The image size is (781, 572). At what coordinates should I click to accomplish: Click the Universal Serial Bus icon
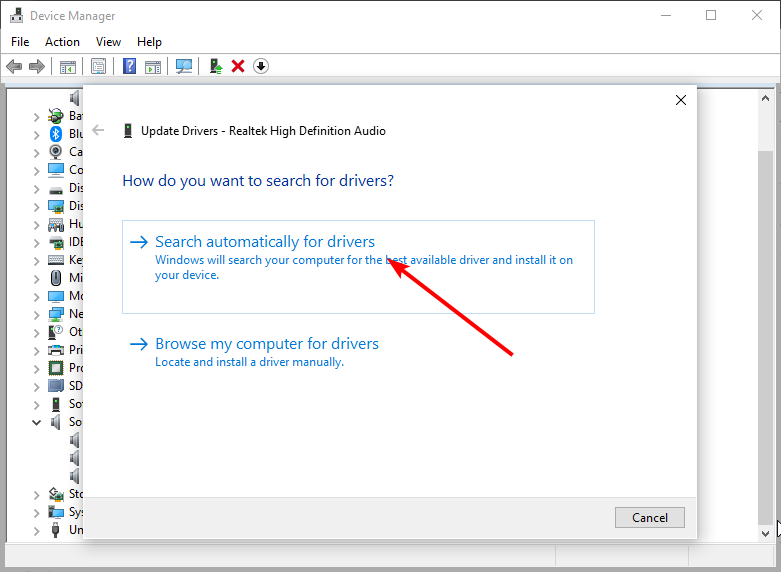point(56,530)
